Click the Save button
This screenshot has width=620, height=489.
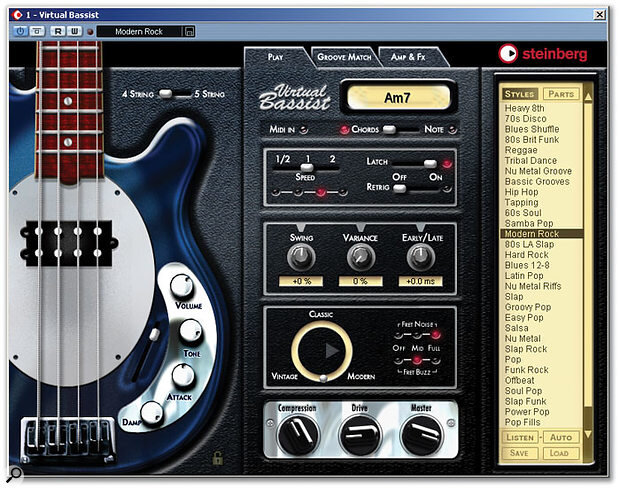[520, 453]
